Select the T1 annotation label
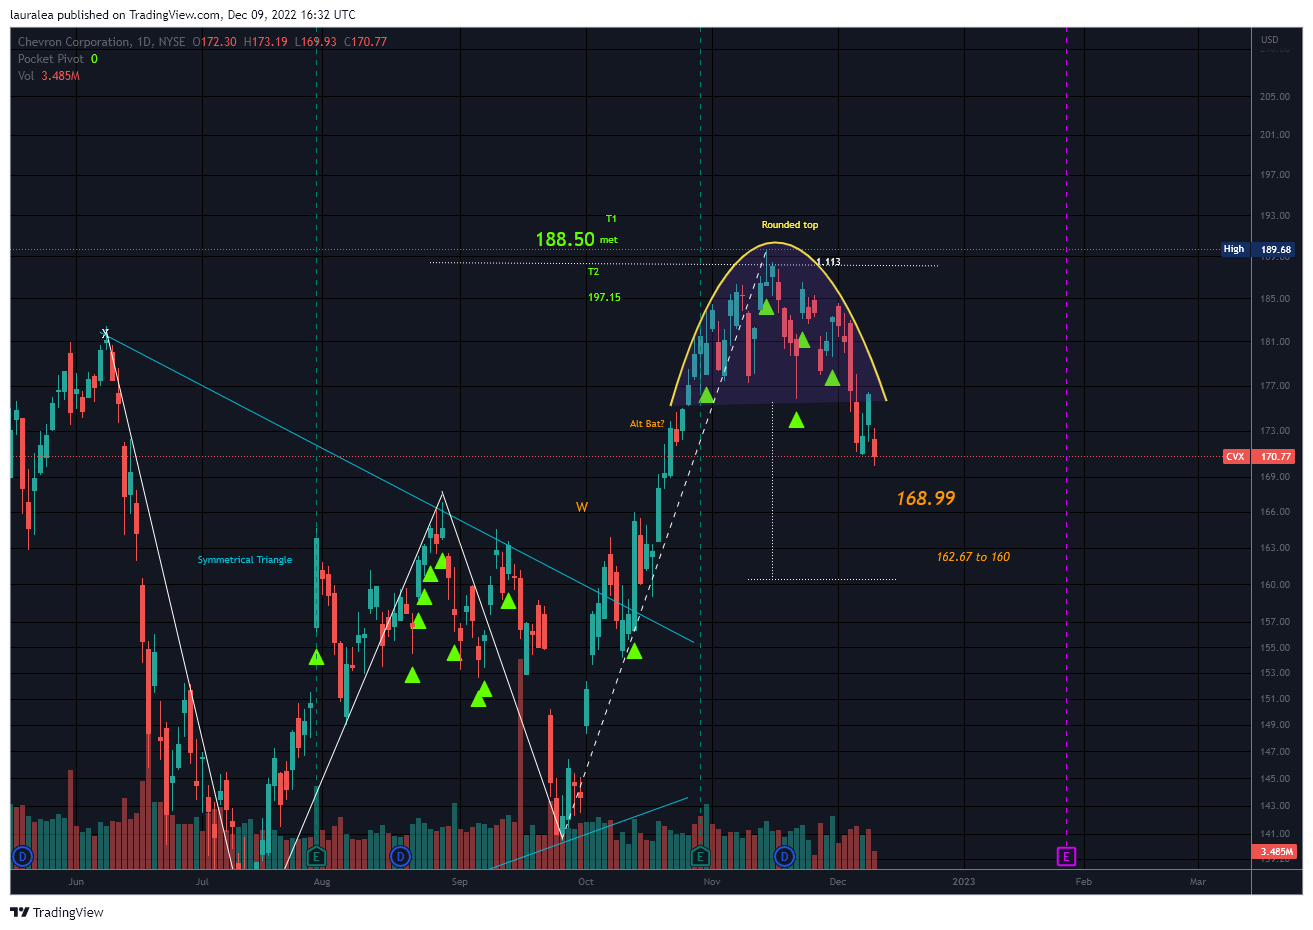 (611, 218)
